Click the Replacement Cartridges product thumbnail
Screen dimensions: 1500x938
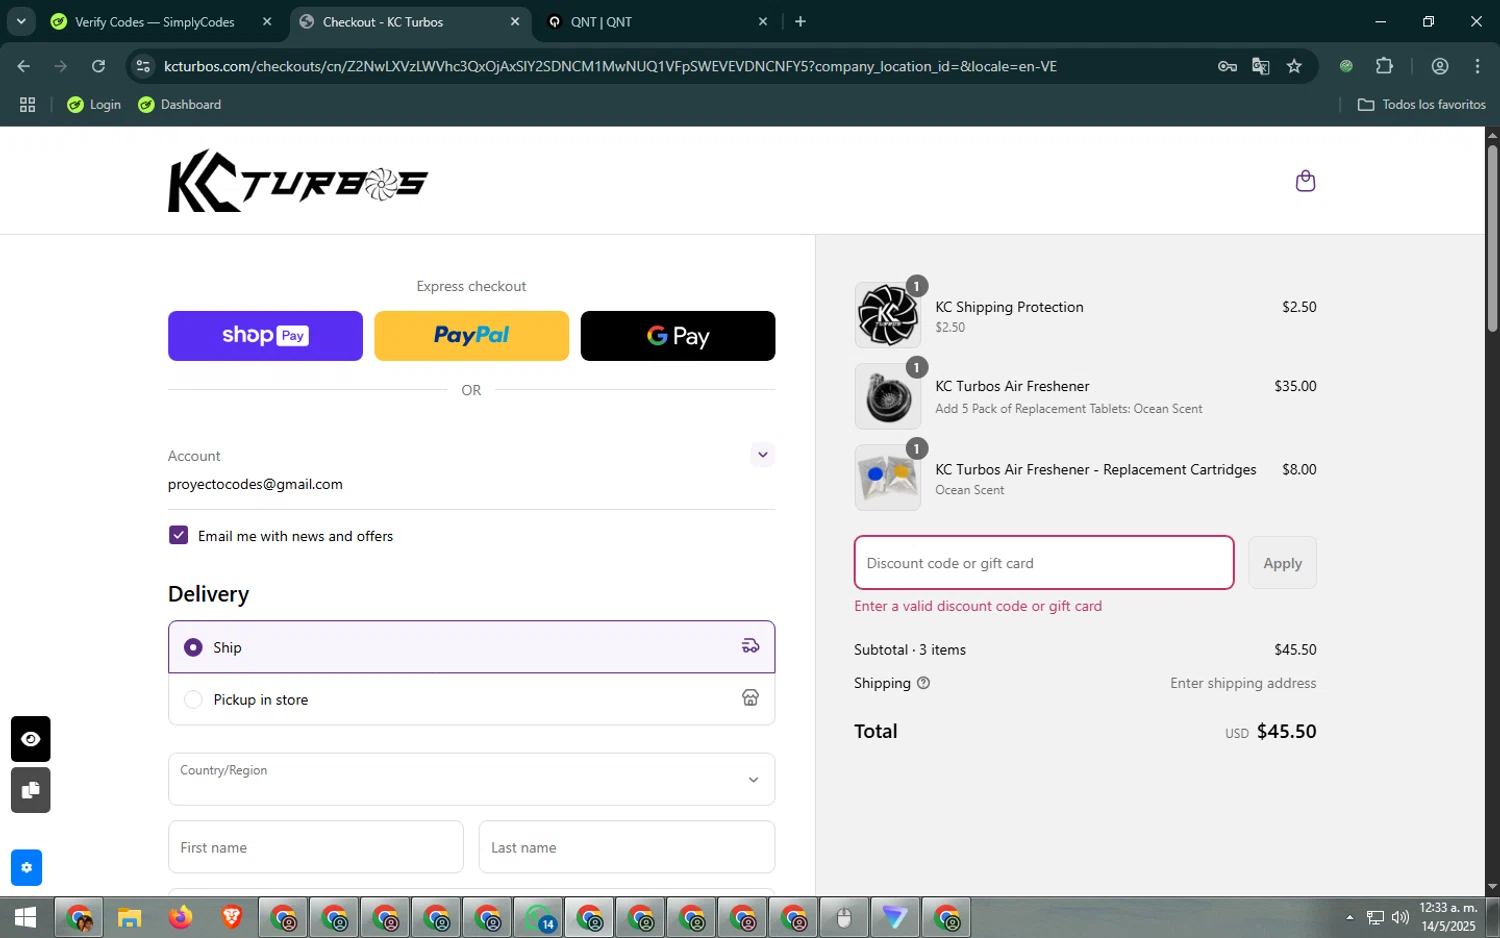point(888,478)
